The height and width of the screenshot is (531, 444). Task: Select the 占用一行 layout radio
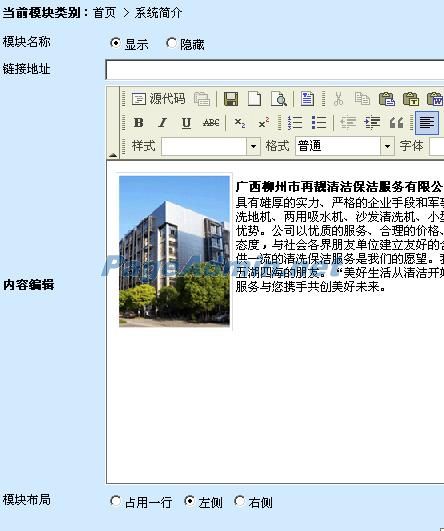coord(115,501)
